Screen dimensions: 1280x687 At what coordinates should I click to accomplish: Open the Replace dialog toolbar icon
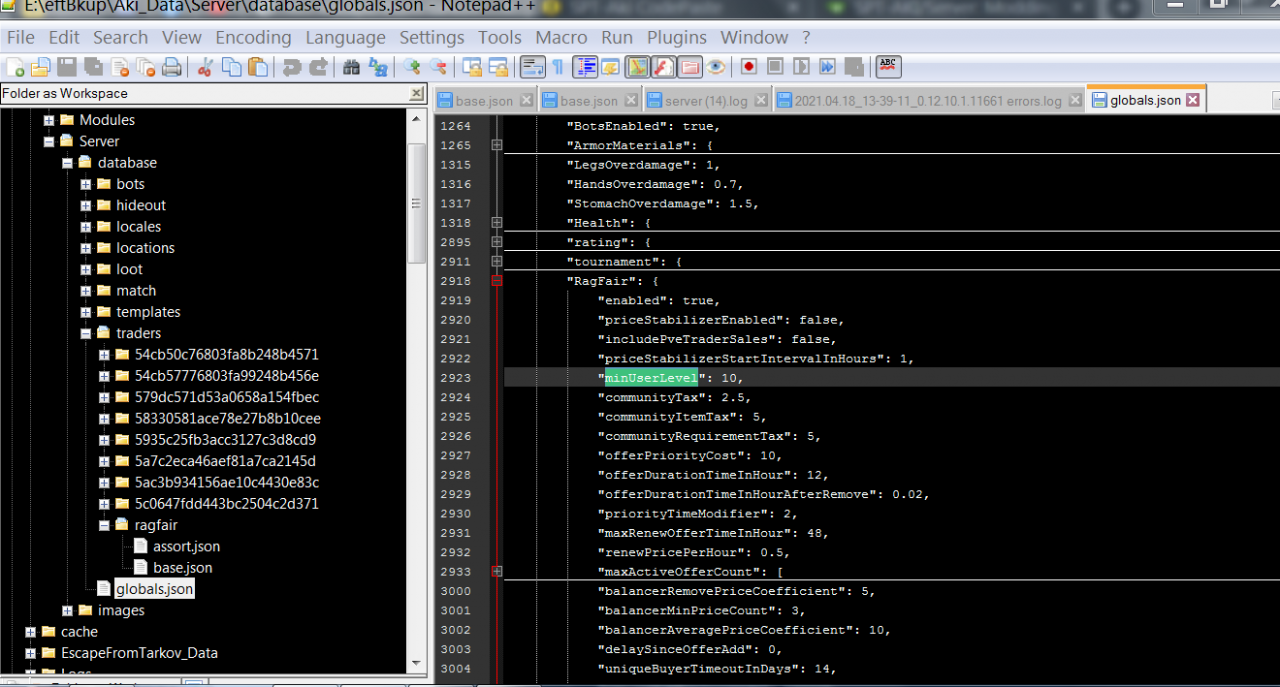point(378,68)
